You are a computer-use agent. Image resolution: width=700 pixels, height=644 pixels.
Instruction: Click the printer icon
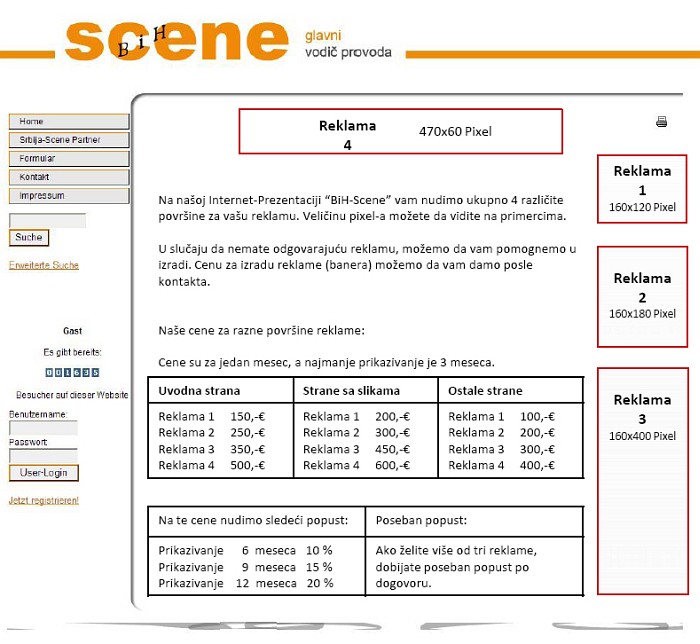[661, 121]
